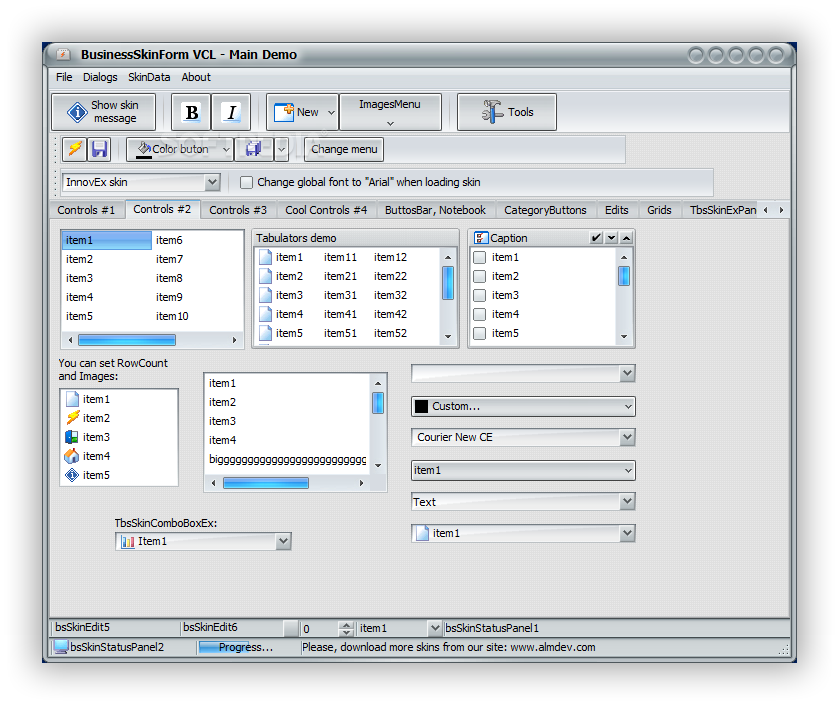Open the SkinData menu
This screenshot has width=839, height=705.
click(x=149, y=77)
